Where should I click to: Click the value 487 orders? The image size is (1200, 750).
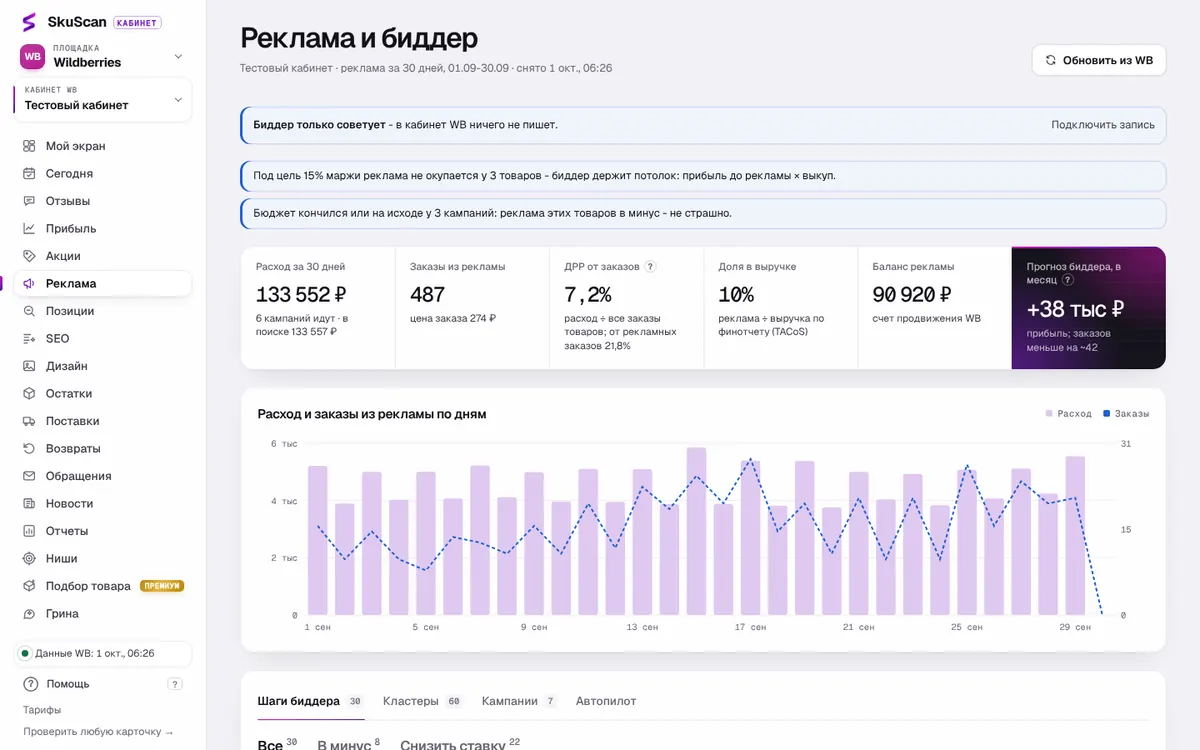pos(428,295)
